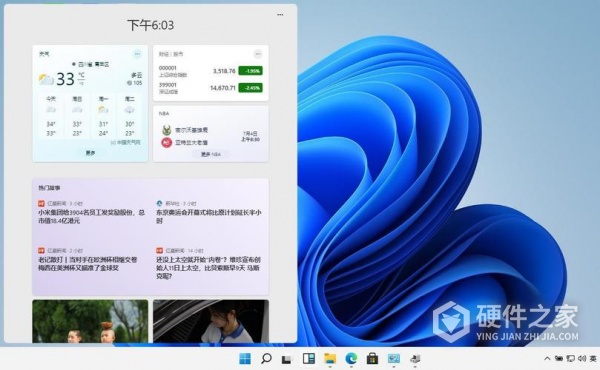Open the blue monitor app on taskbar

[393, 359]
